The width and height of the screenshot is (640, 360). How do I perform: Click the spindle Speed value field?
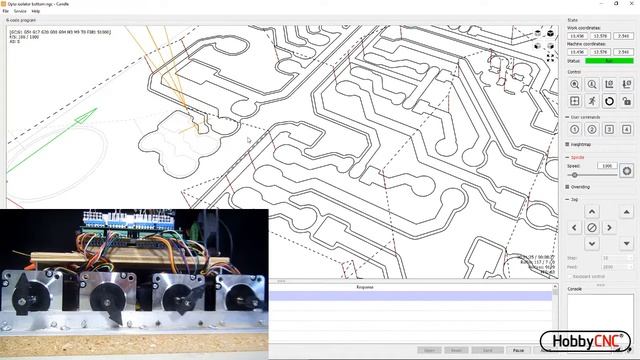pyautogui.click(x=607, y=166)
